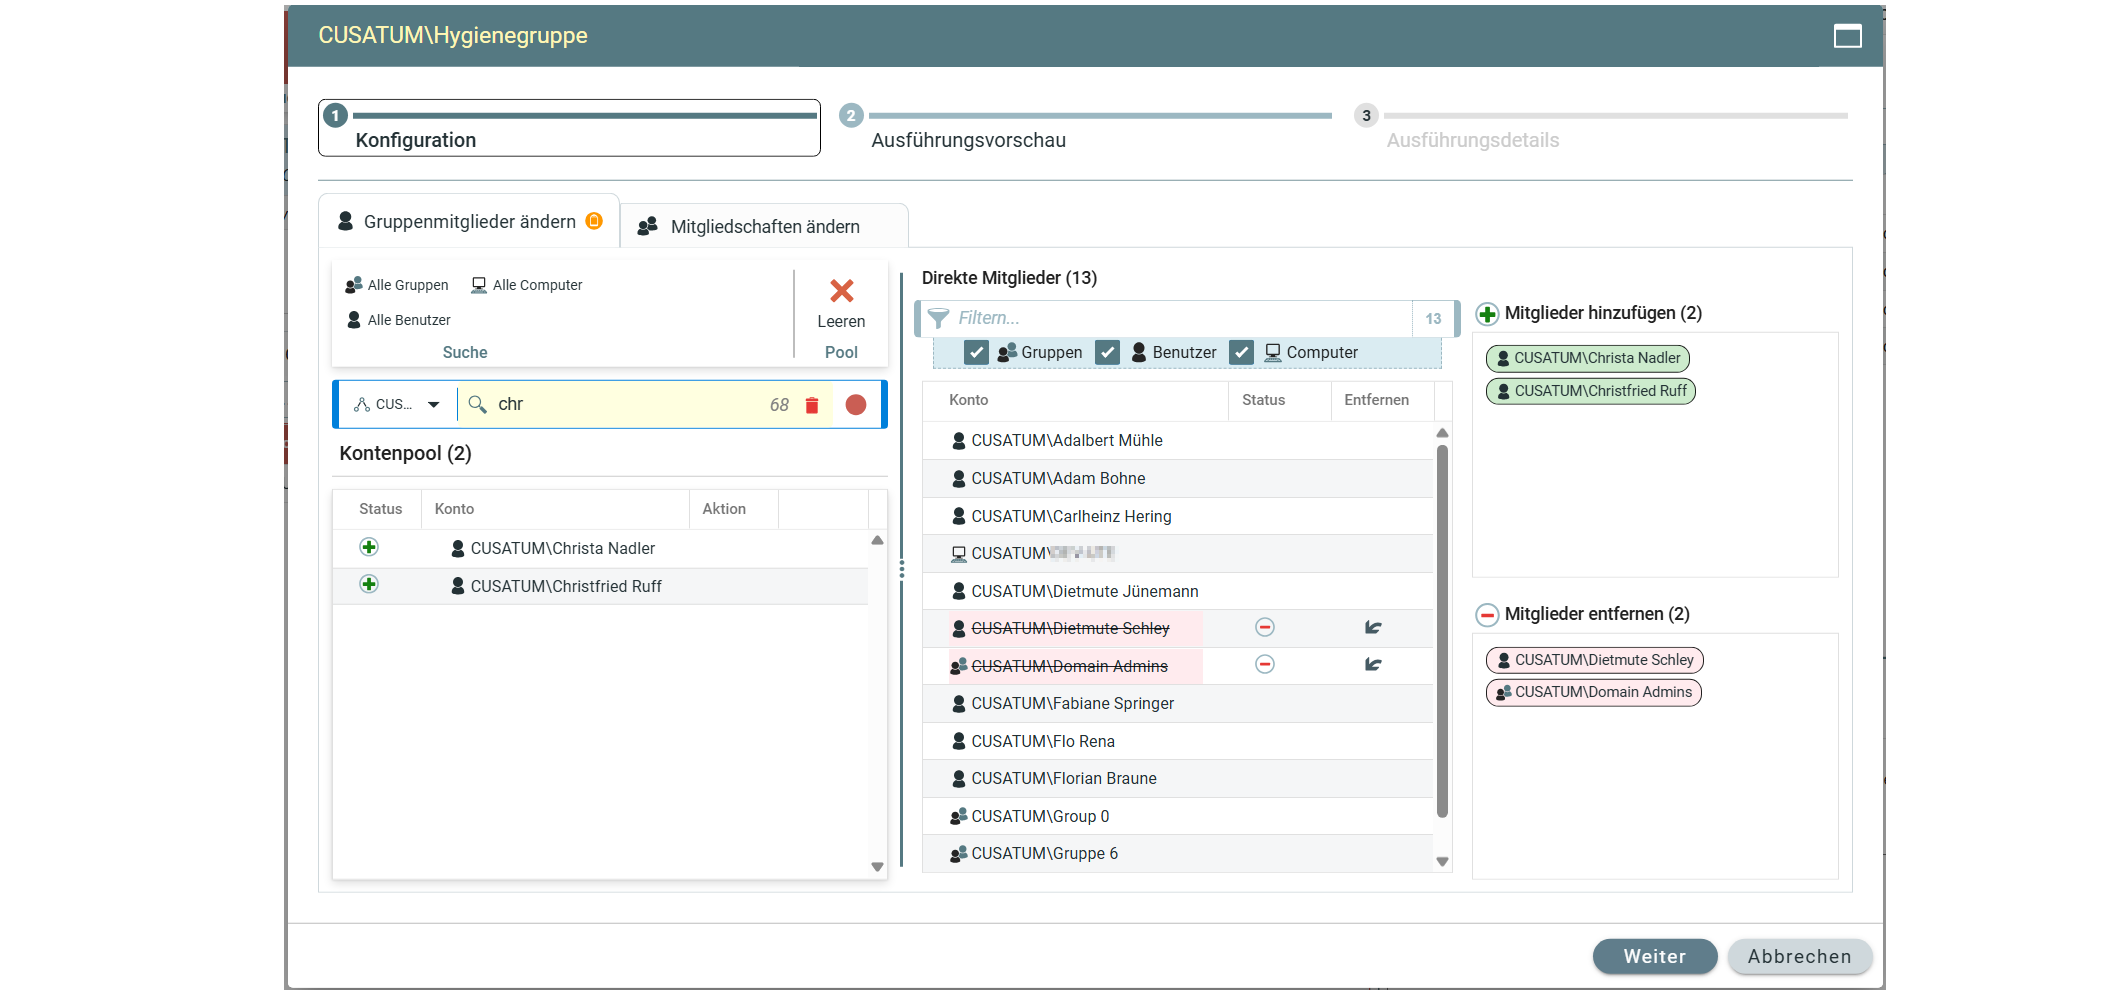
Task: Select CUSATUM\Christa Nadler chip in add list
Action: point(1587,358)
